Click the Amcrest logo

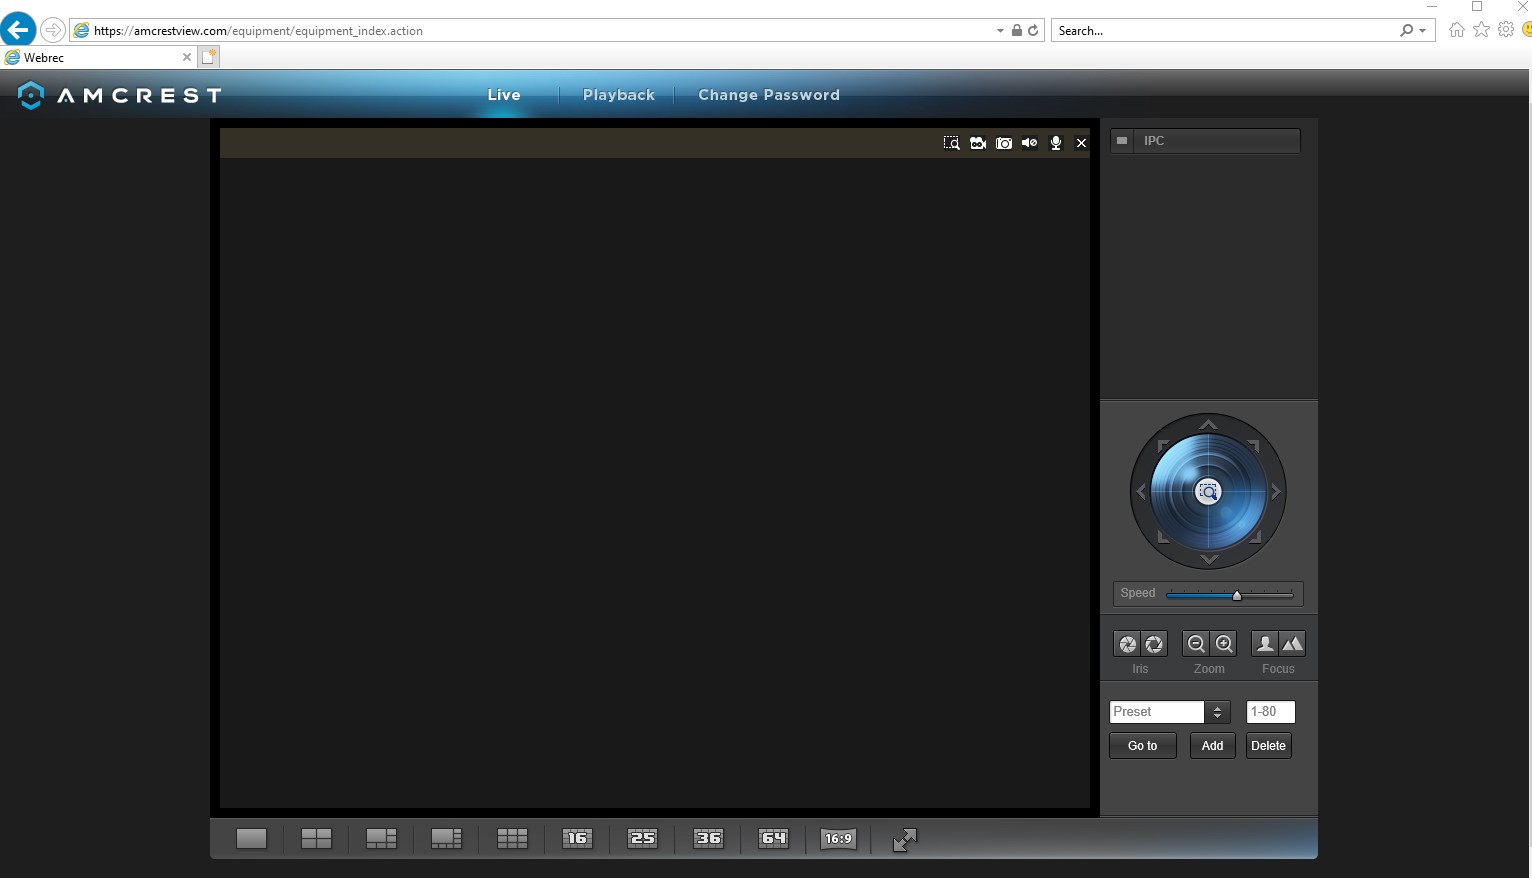pyautogui.click(x=120, y=95)
